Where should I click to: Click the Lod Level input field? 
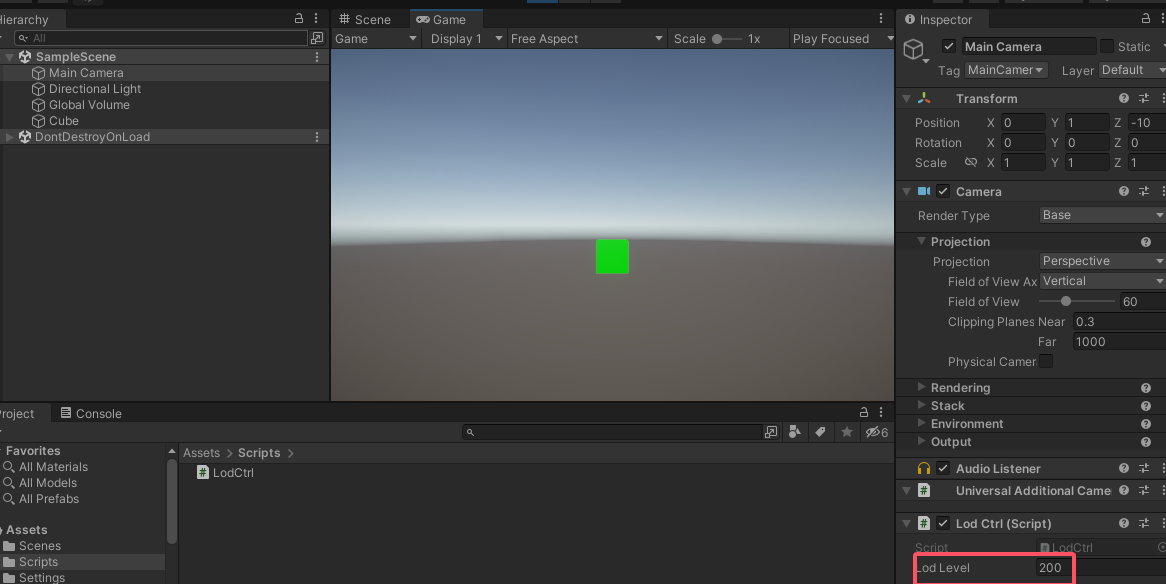coord(1050,568)
